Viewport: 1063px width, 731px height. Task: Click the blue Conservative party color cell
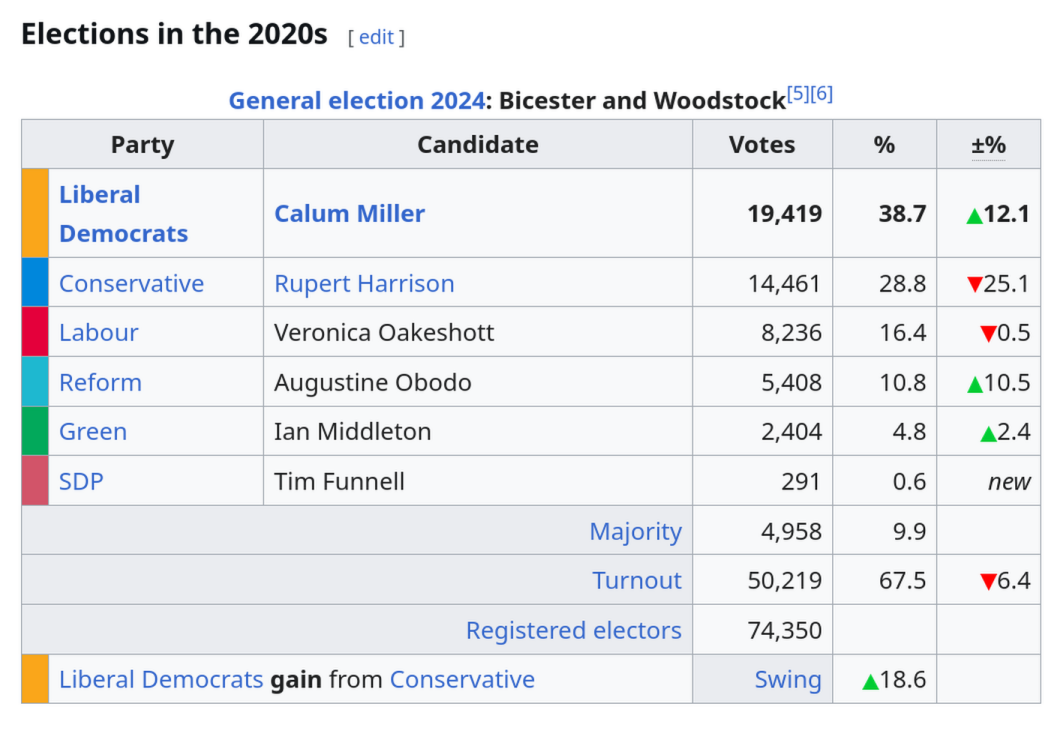[x=35, y=282]
